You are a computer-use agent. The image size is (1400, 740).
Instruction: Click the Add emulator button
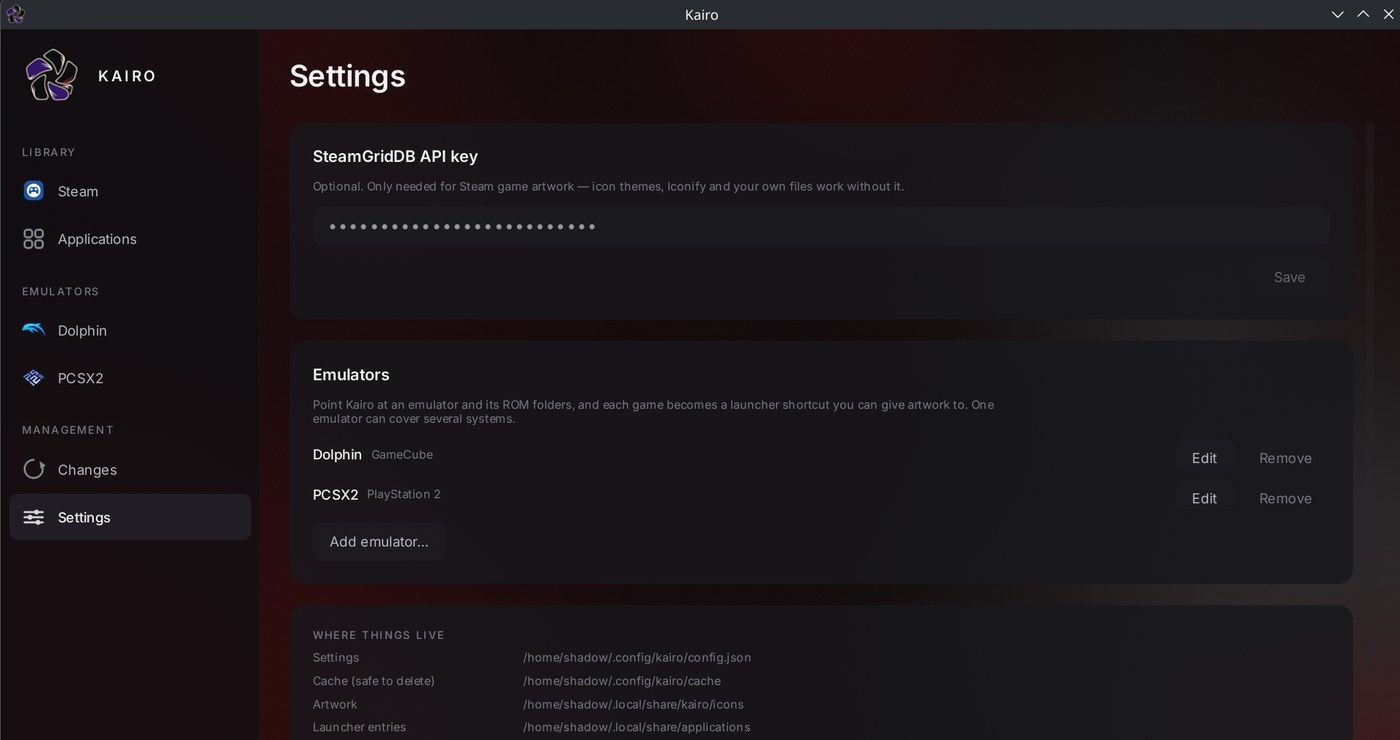[379, 541]
